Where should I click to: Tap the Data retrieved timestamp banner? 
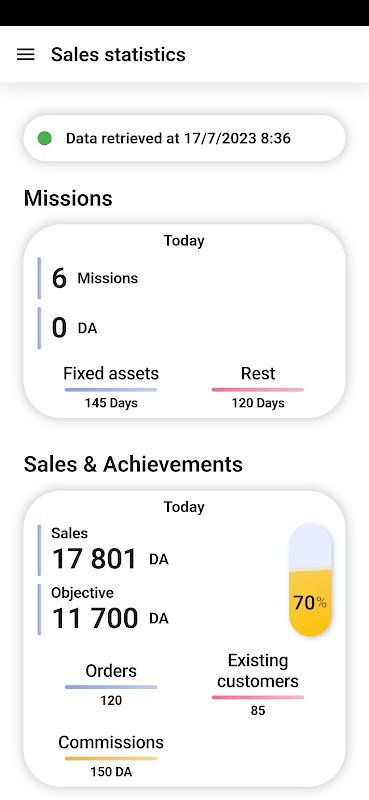(x=184, y=138)
